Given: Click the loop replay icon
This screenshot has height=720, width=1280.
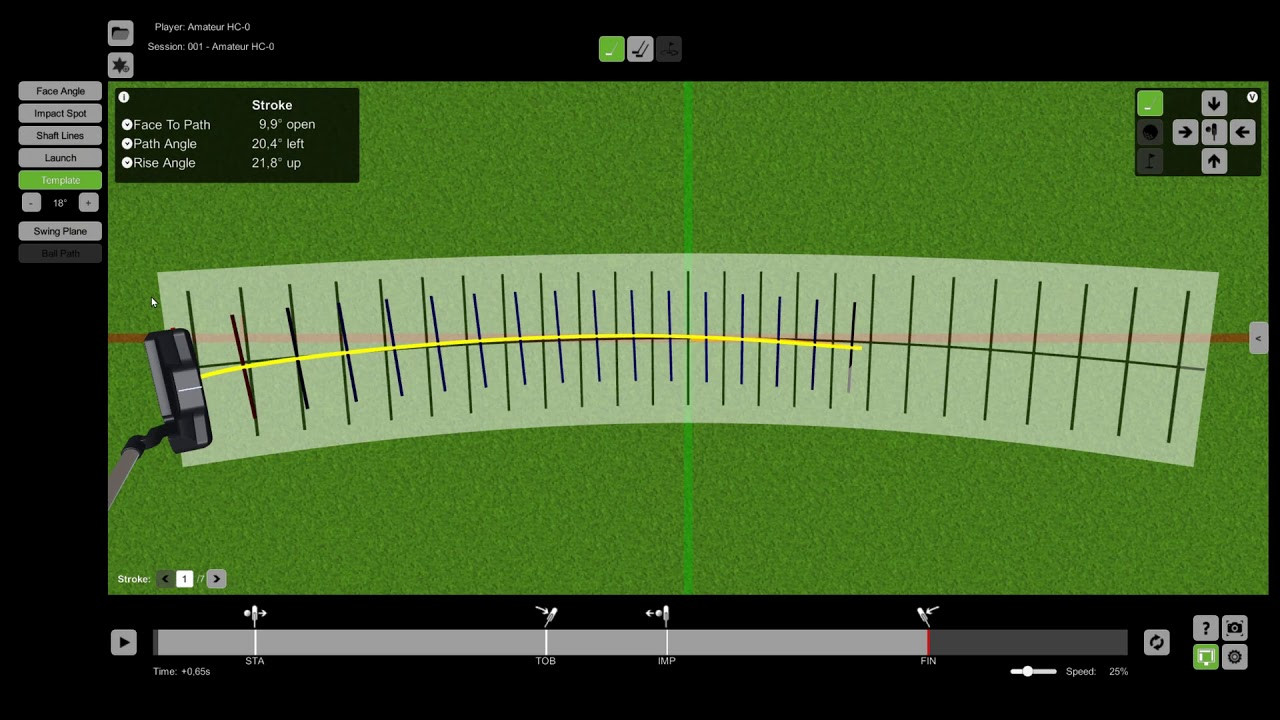Looking at the screenshot, I should 1156,643.
